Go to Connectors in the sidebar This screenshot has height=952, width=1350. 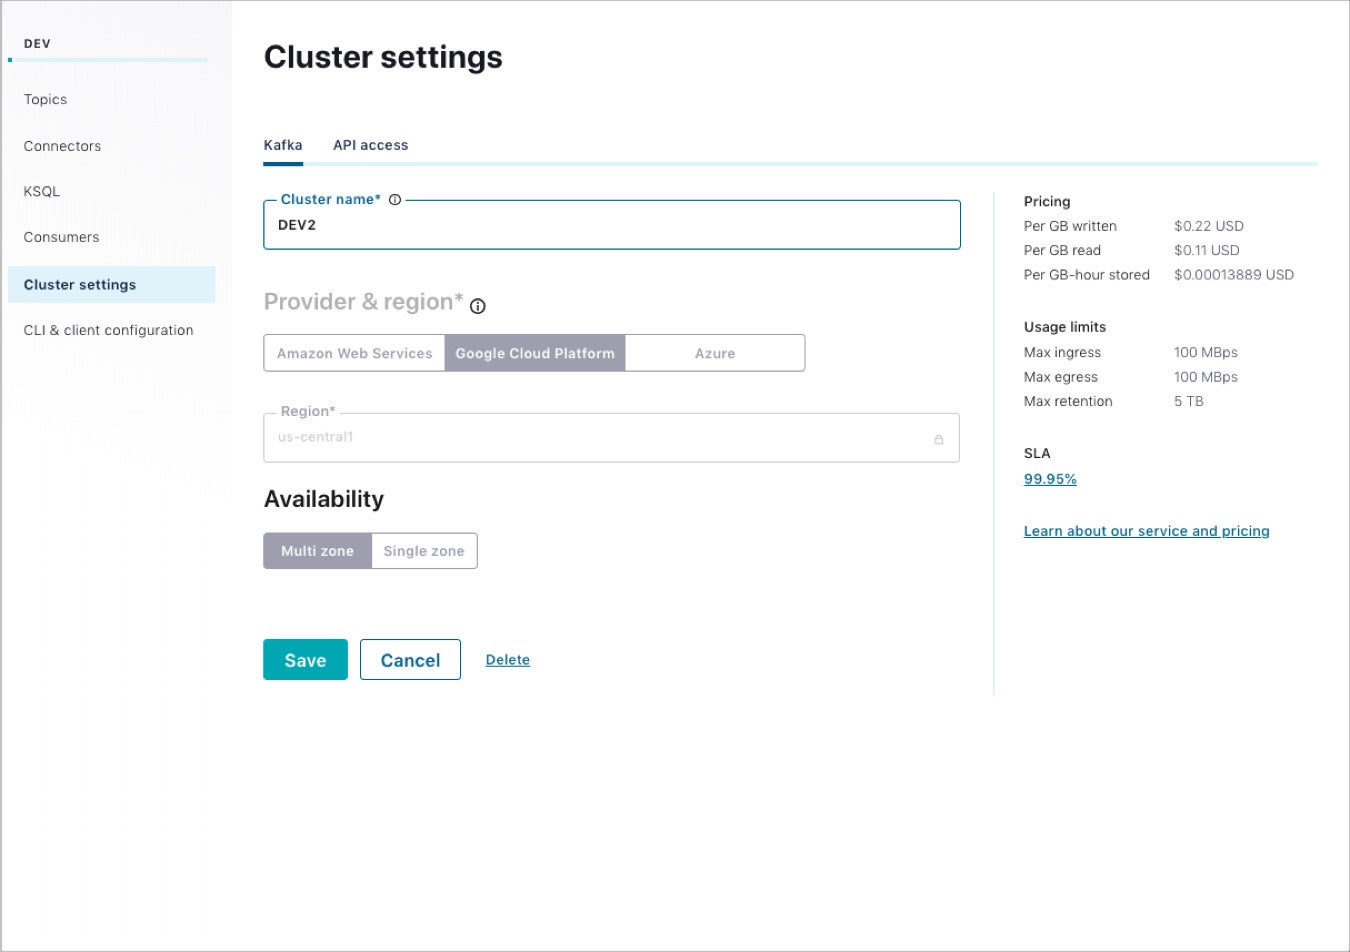[x=63, y=146]
